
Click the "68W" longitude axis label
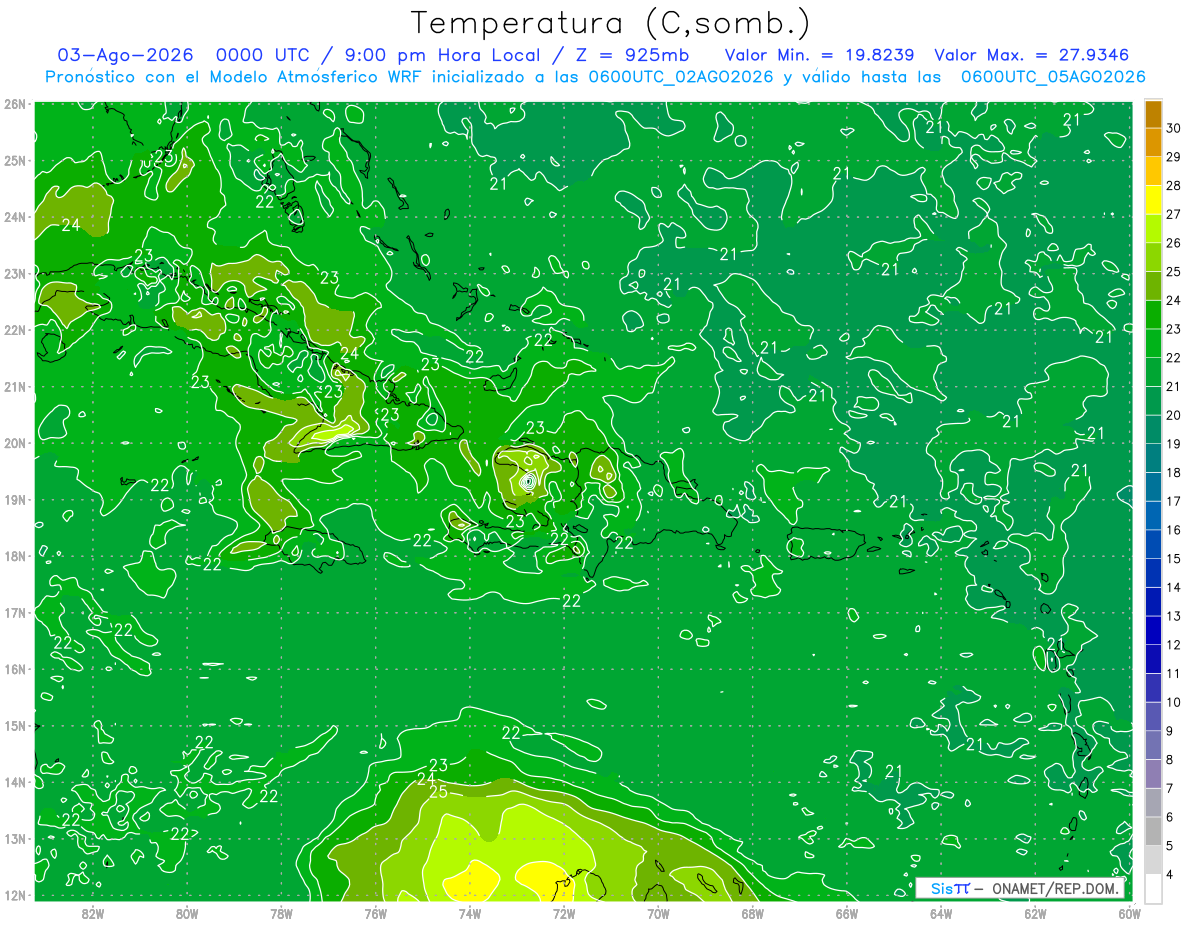[752, 912]
